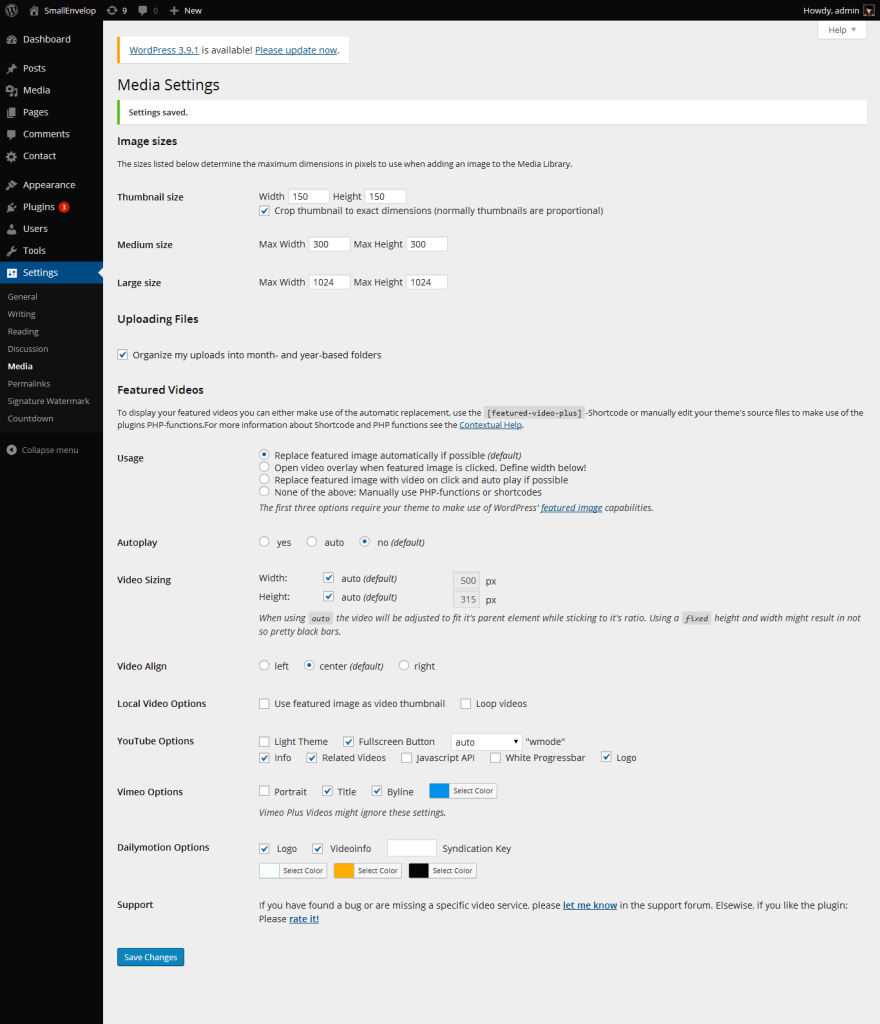
Task: Open Writing settings submenu item
Action: (22, 314)
